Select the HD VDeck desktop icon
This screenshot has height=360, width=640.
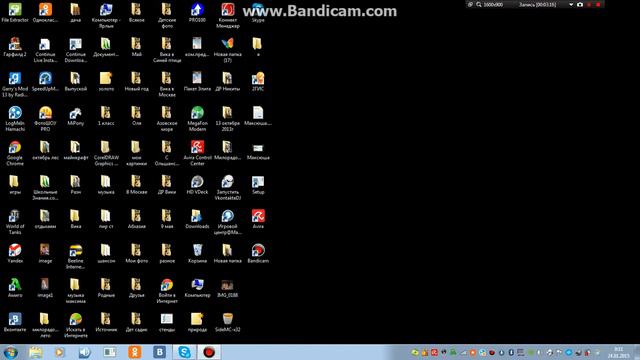[197, 185]
